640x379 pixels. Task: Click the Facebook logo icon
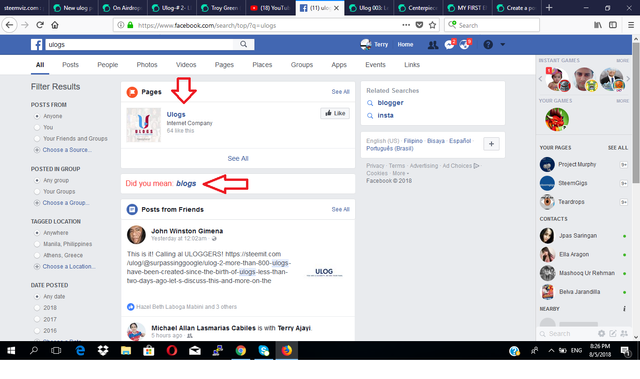click(36, 44)
